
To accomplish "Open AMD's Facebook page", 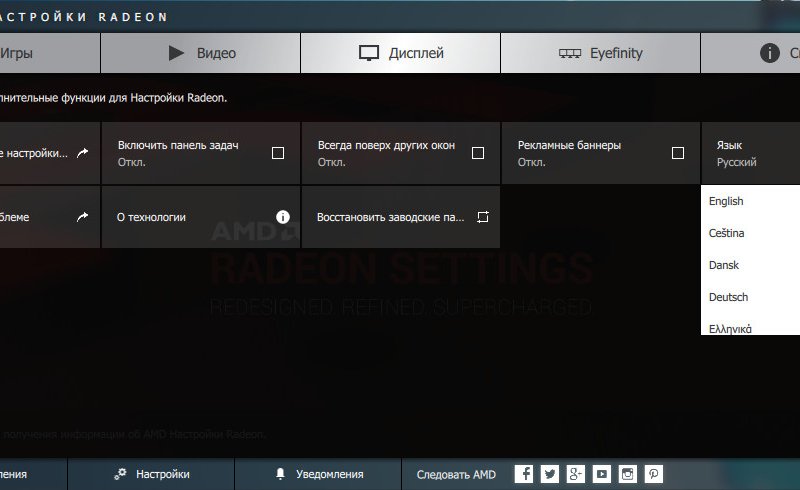I will [523, 474].
